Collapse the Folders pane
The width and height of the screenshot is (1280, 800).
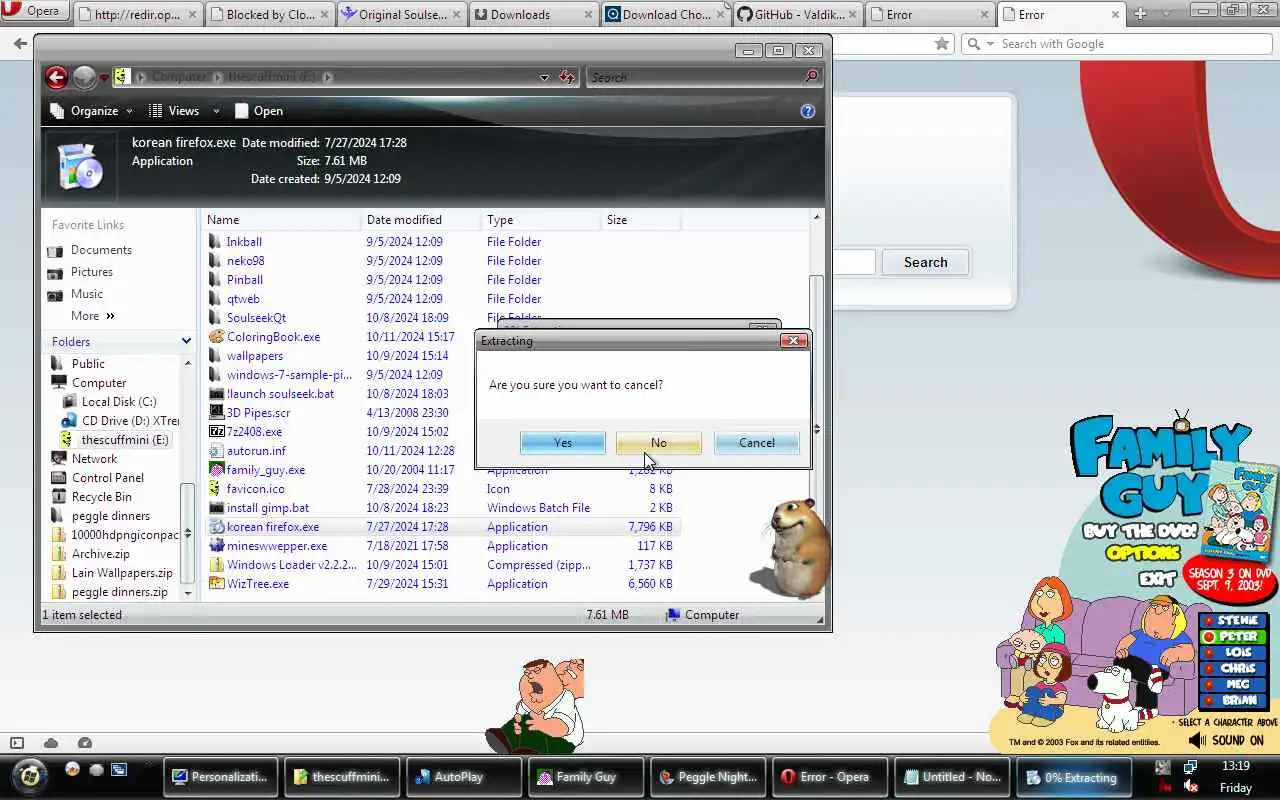[x=186, y=342]
